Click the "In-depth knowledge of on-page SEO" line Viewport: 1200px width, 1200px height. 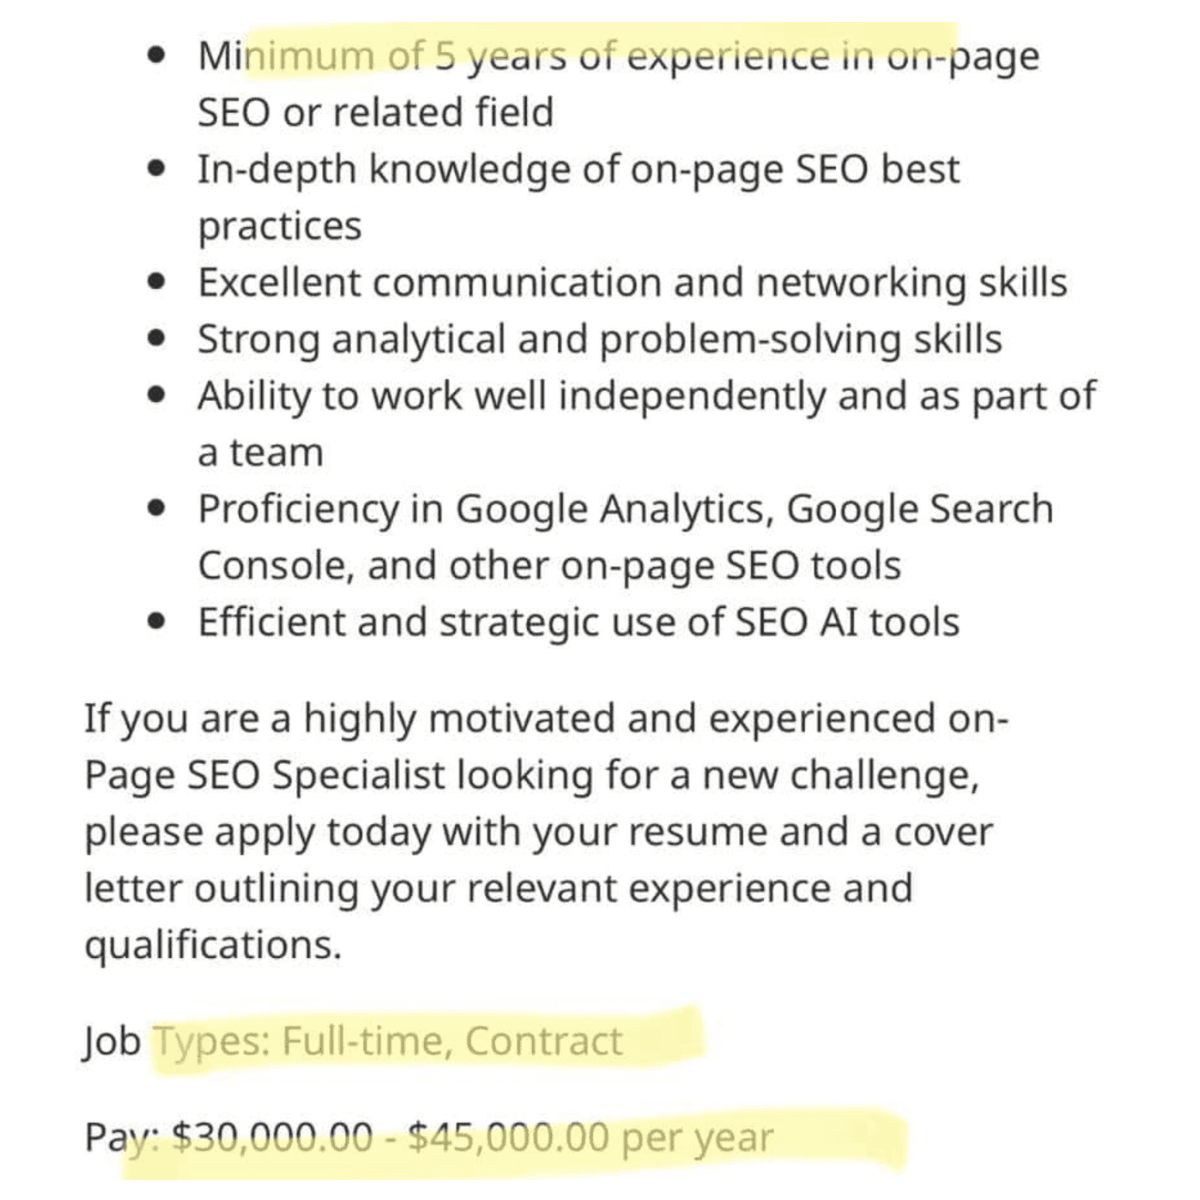coord(578,169)
